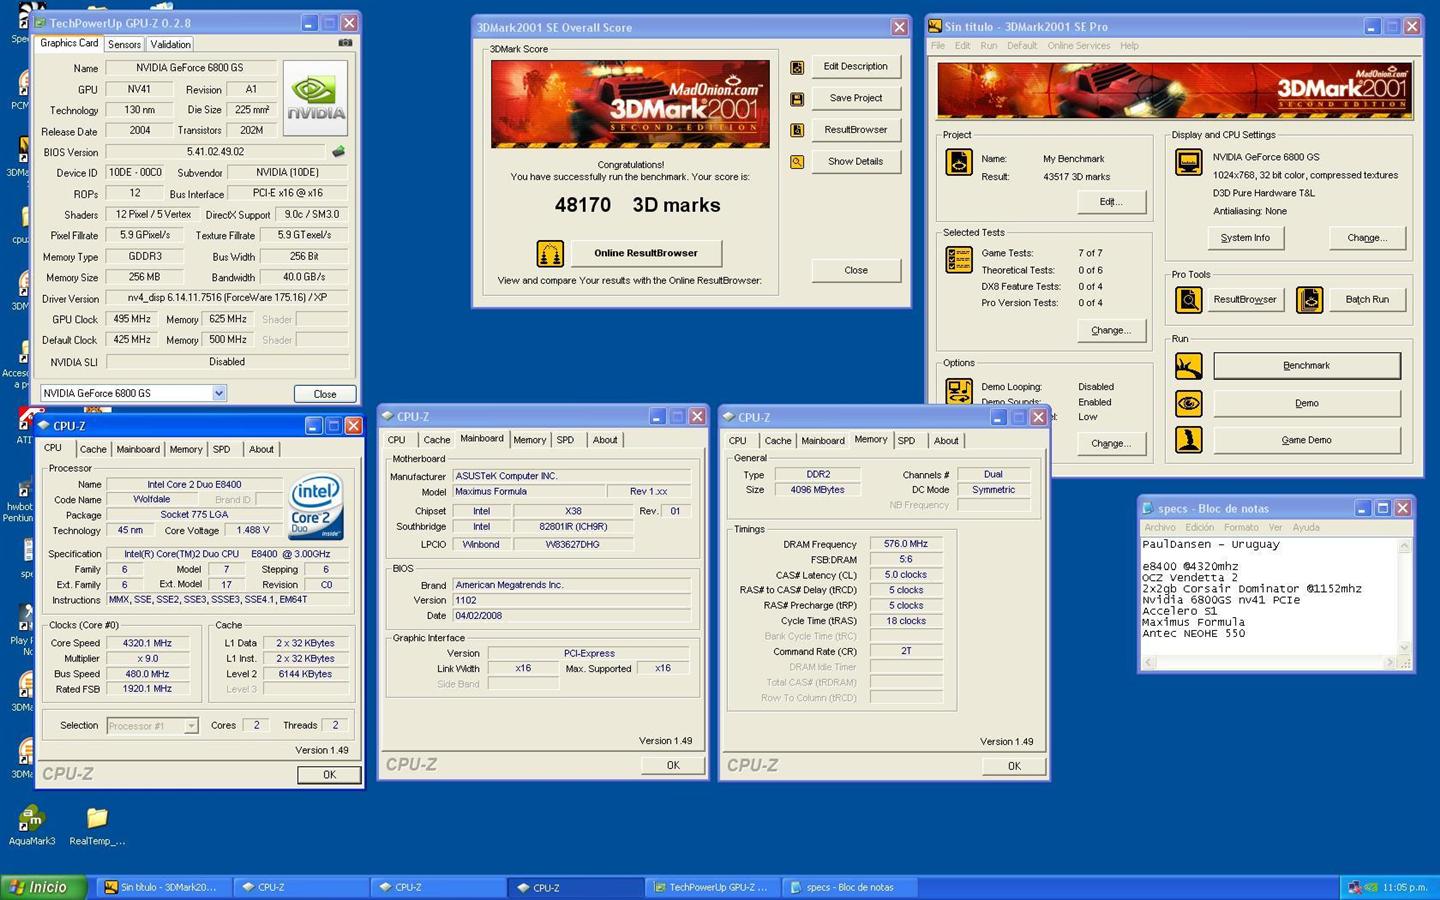The height and width of the screenshot is (900, 1440).
Task: Click the Project icon in 3DMark2001 SE Pro
Action: (x=959, y=162)
